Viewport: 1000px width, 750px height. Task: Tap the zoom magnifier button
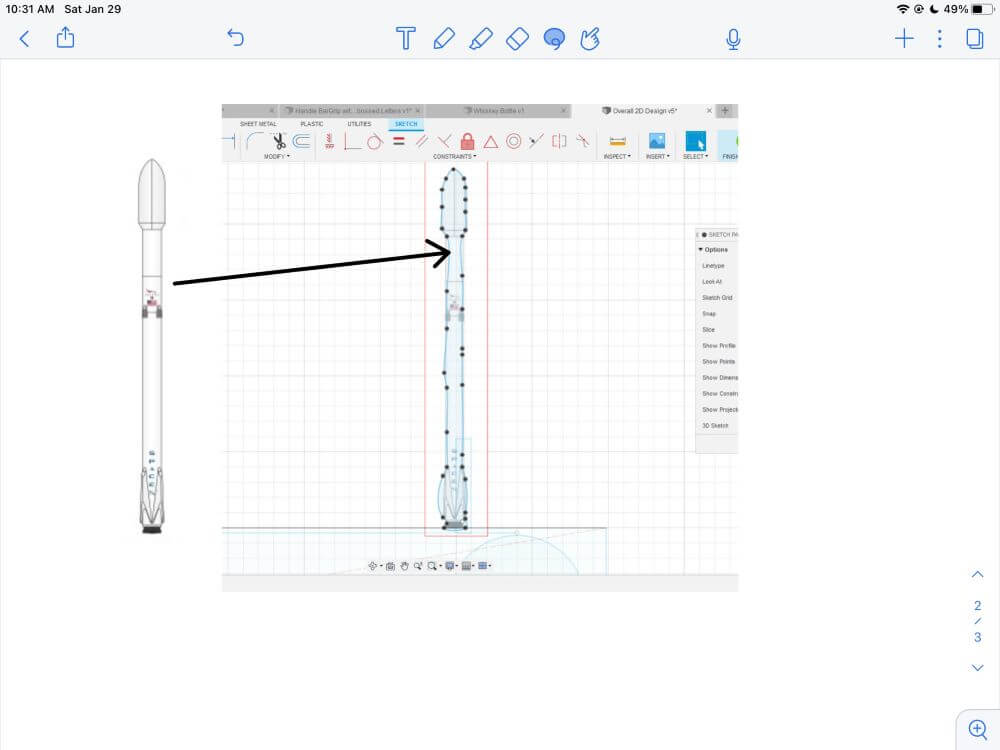pos(978,729)
